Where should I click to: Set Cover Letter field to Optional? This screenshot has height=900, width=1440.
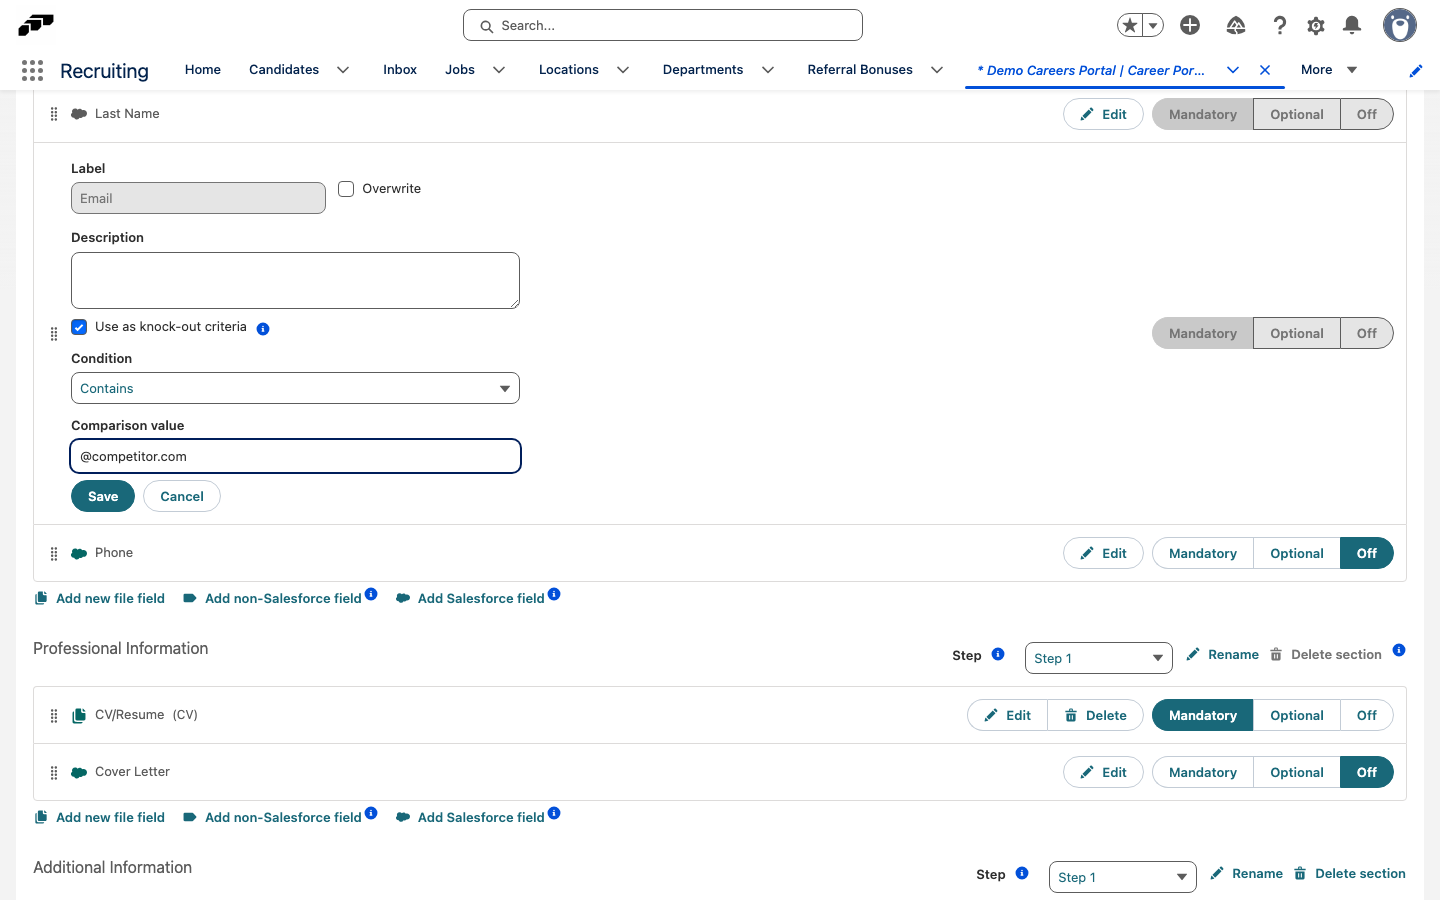coord(1297,772)
